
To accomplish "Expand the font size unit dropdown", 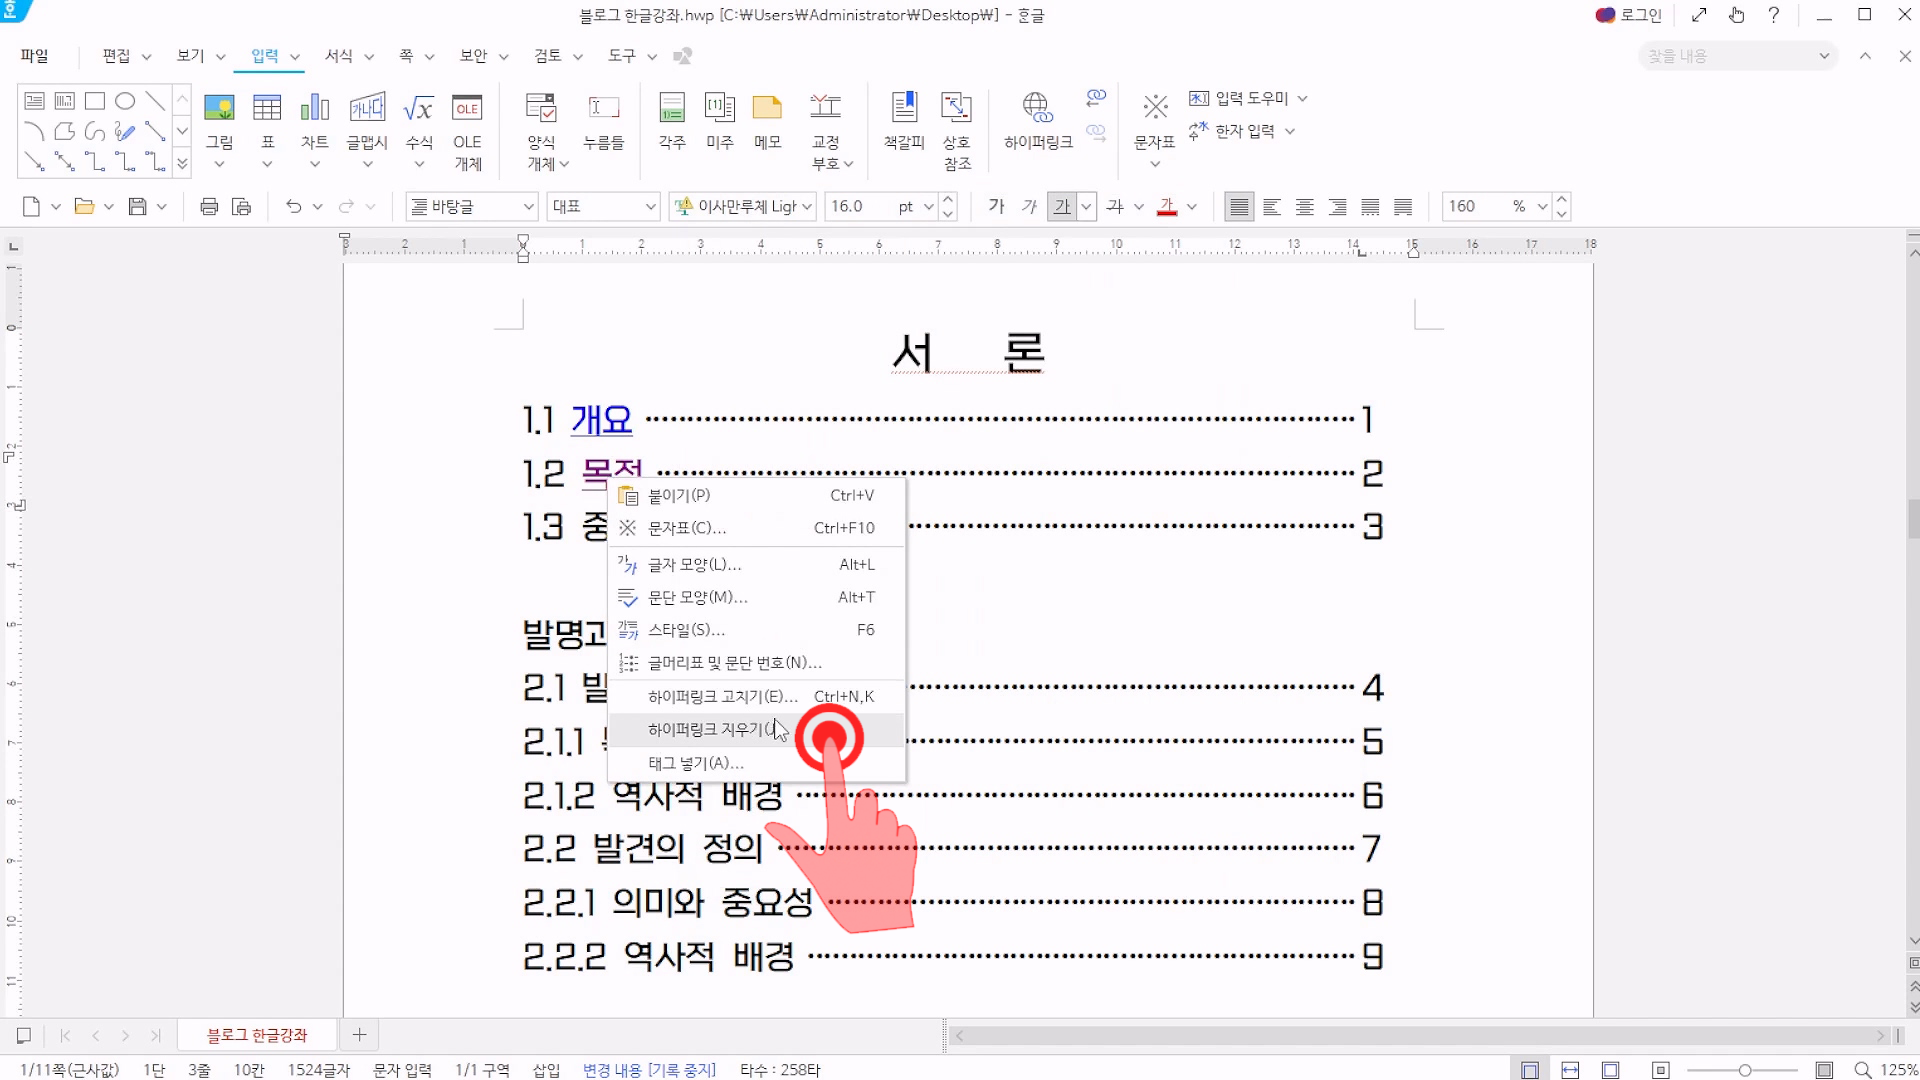I will point(928,206).
